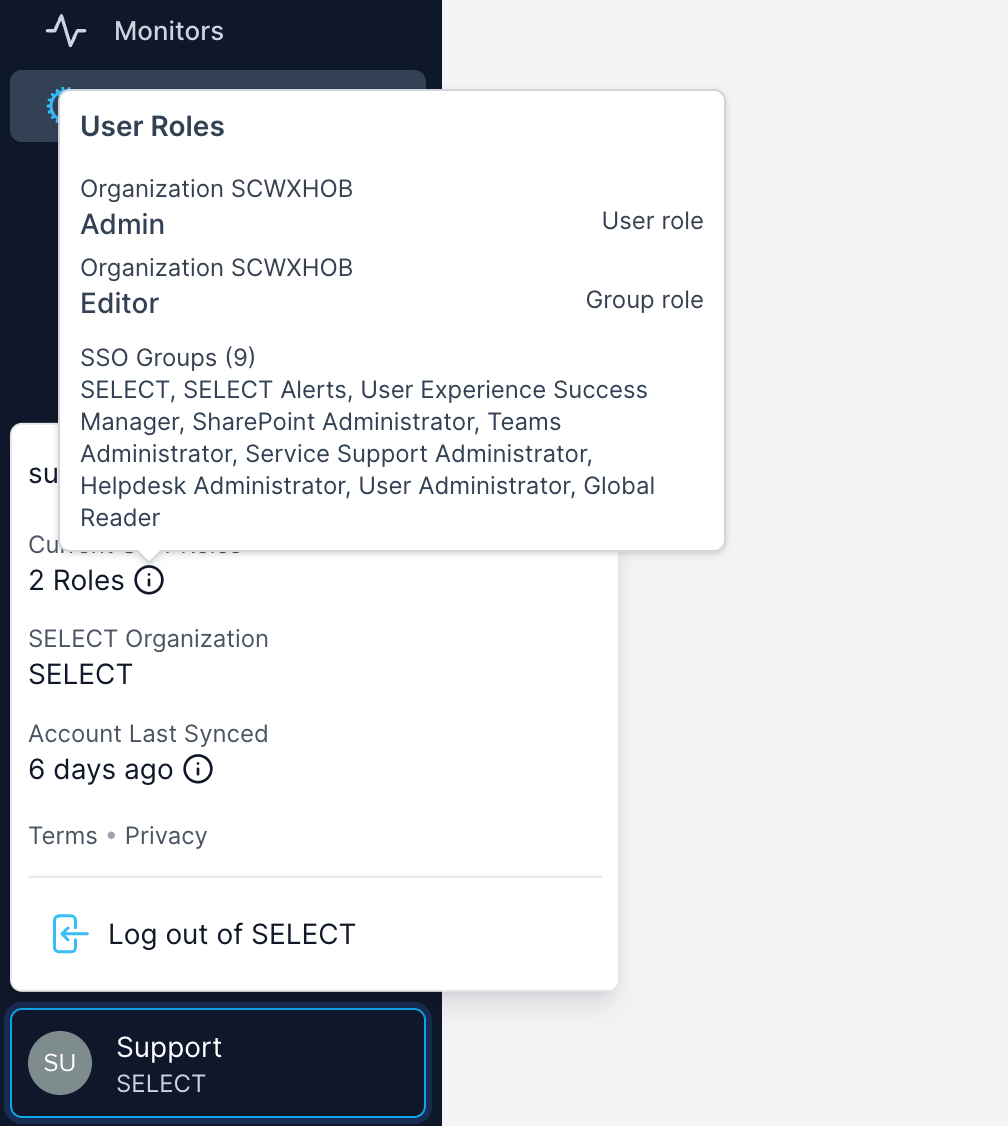
Task: Click the Editor role name
Action: pos(119,303)
